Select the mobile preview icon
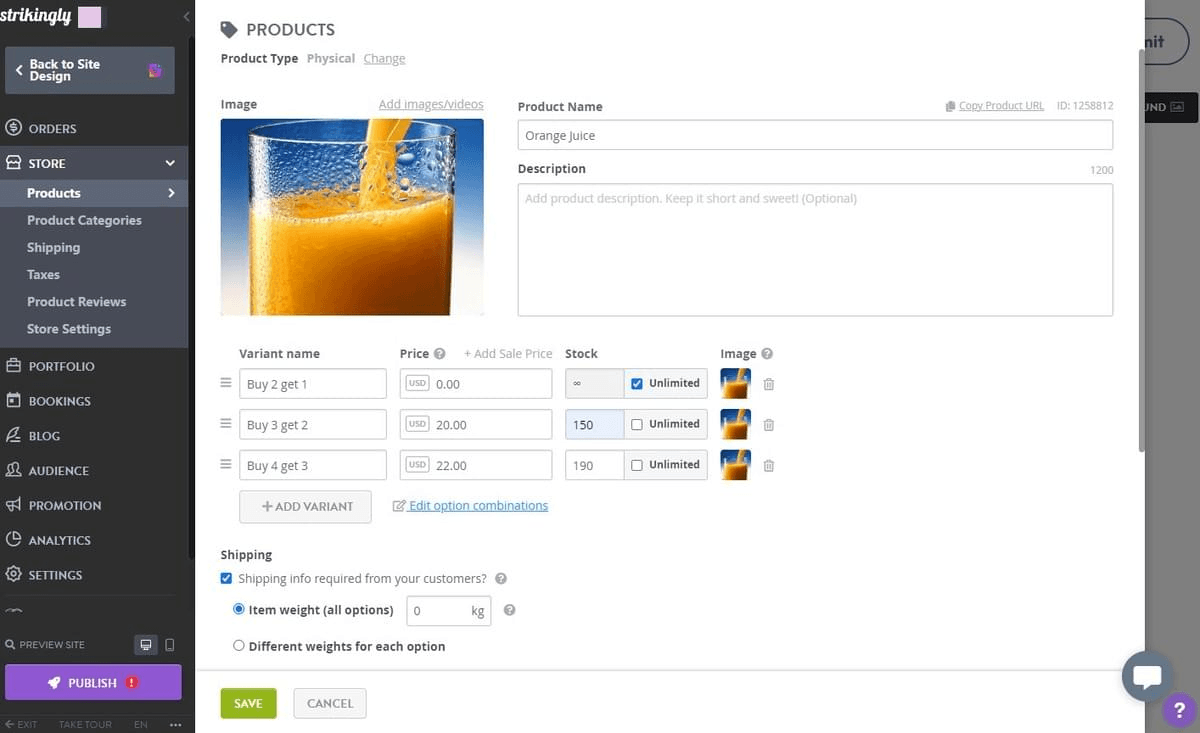This screenshot has height=733, width=1200. tap(169, 645)
